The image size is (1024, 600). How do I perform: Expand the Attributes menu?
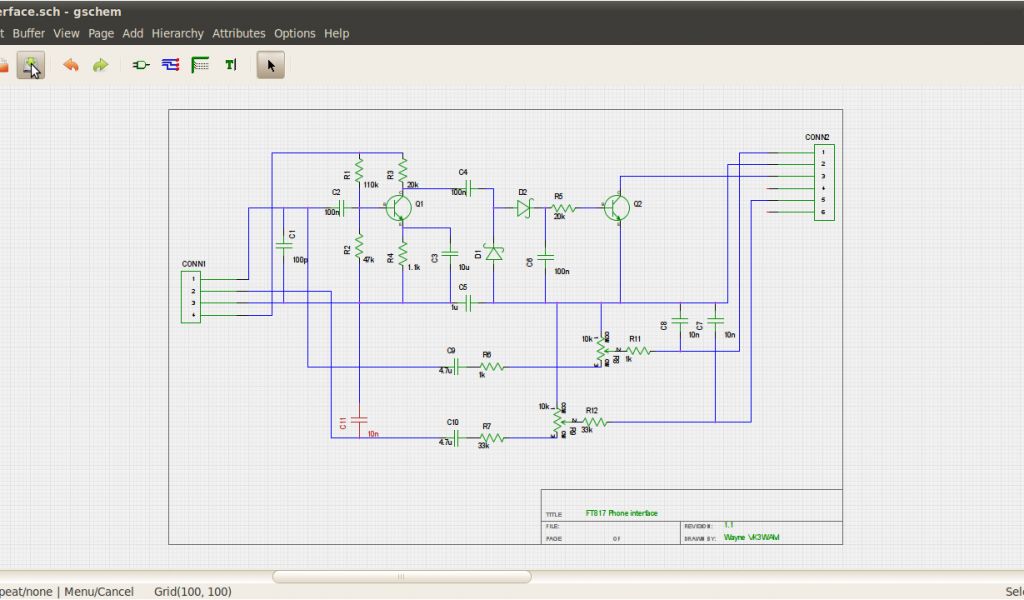(x=239, y=33)
